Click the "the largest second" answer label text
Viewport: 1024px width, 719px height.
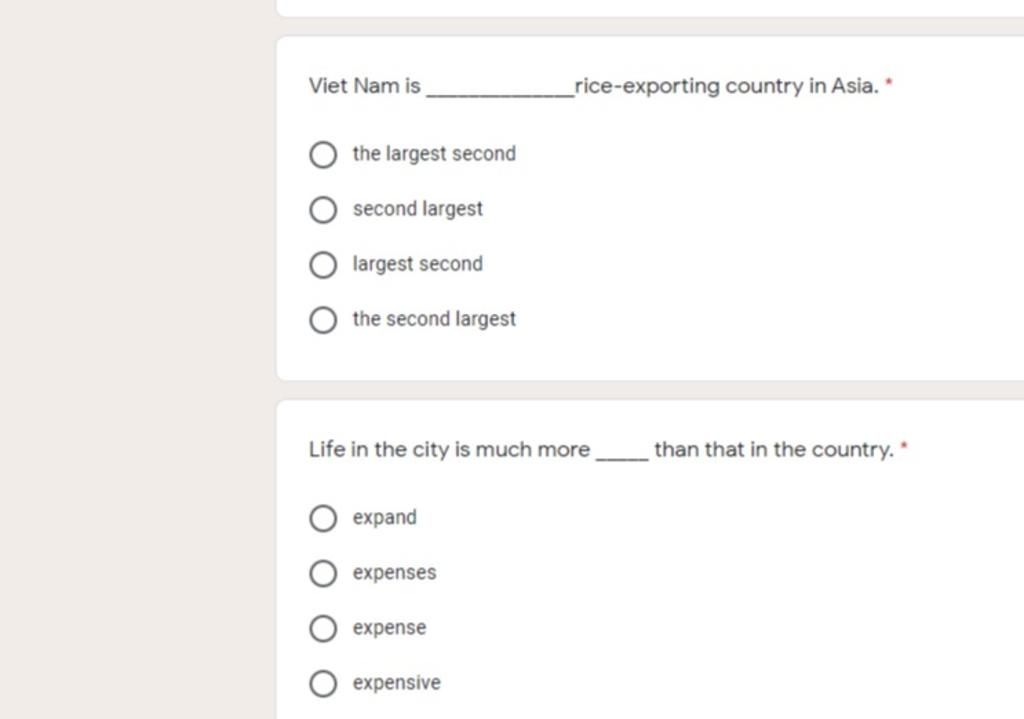click(x=434, y=154)
